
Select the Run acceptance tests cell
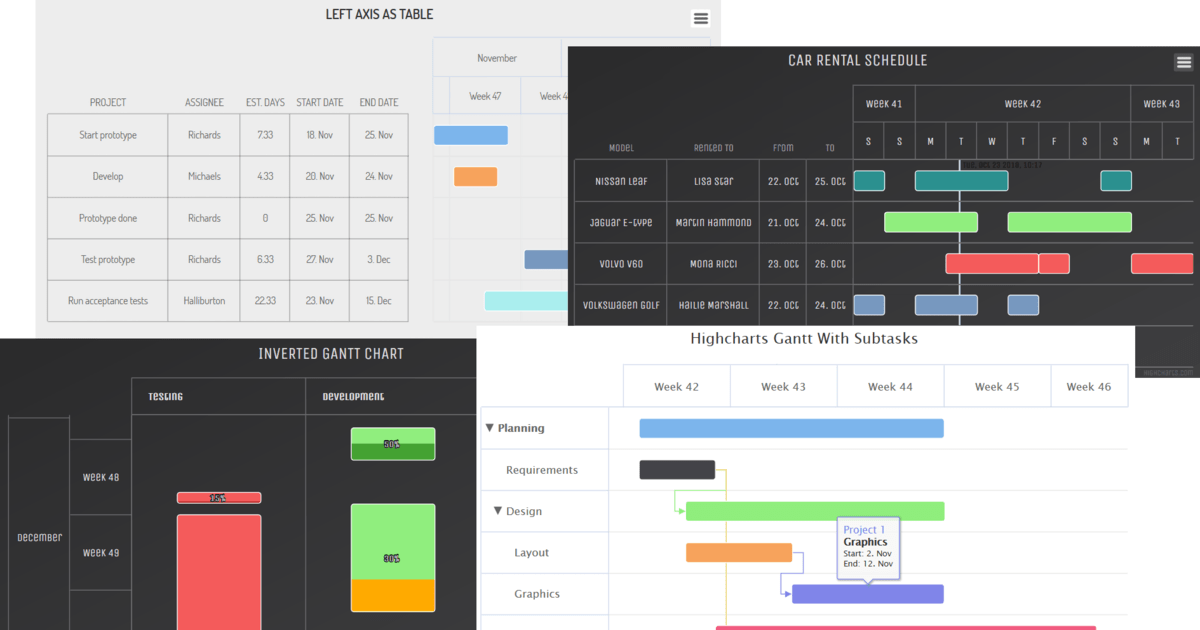click(x=108, y=301)
